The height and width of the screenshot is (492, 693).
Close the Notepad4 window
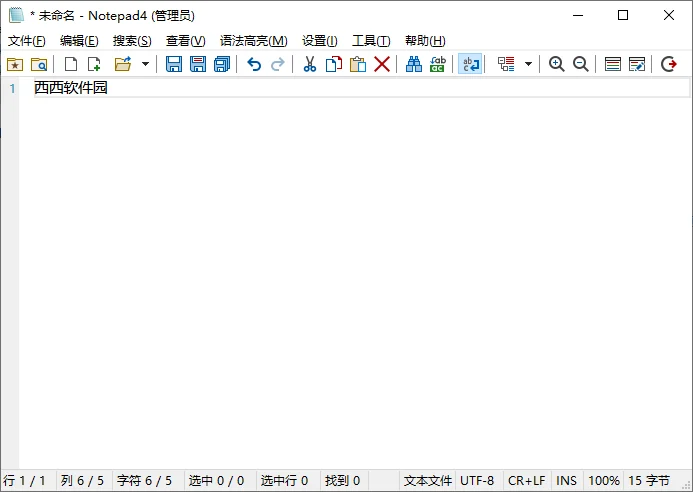(669, 15)
